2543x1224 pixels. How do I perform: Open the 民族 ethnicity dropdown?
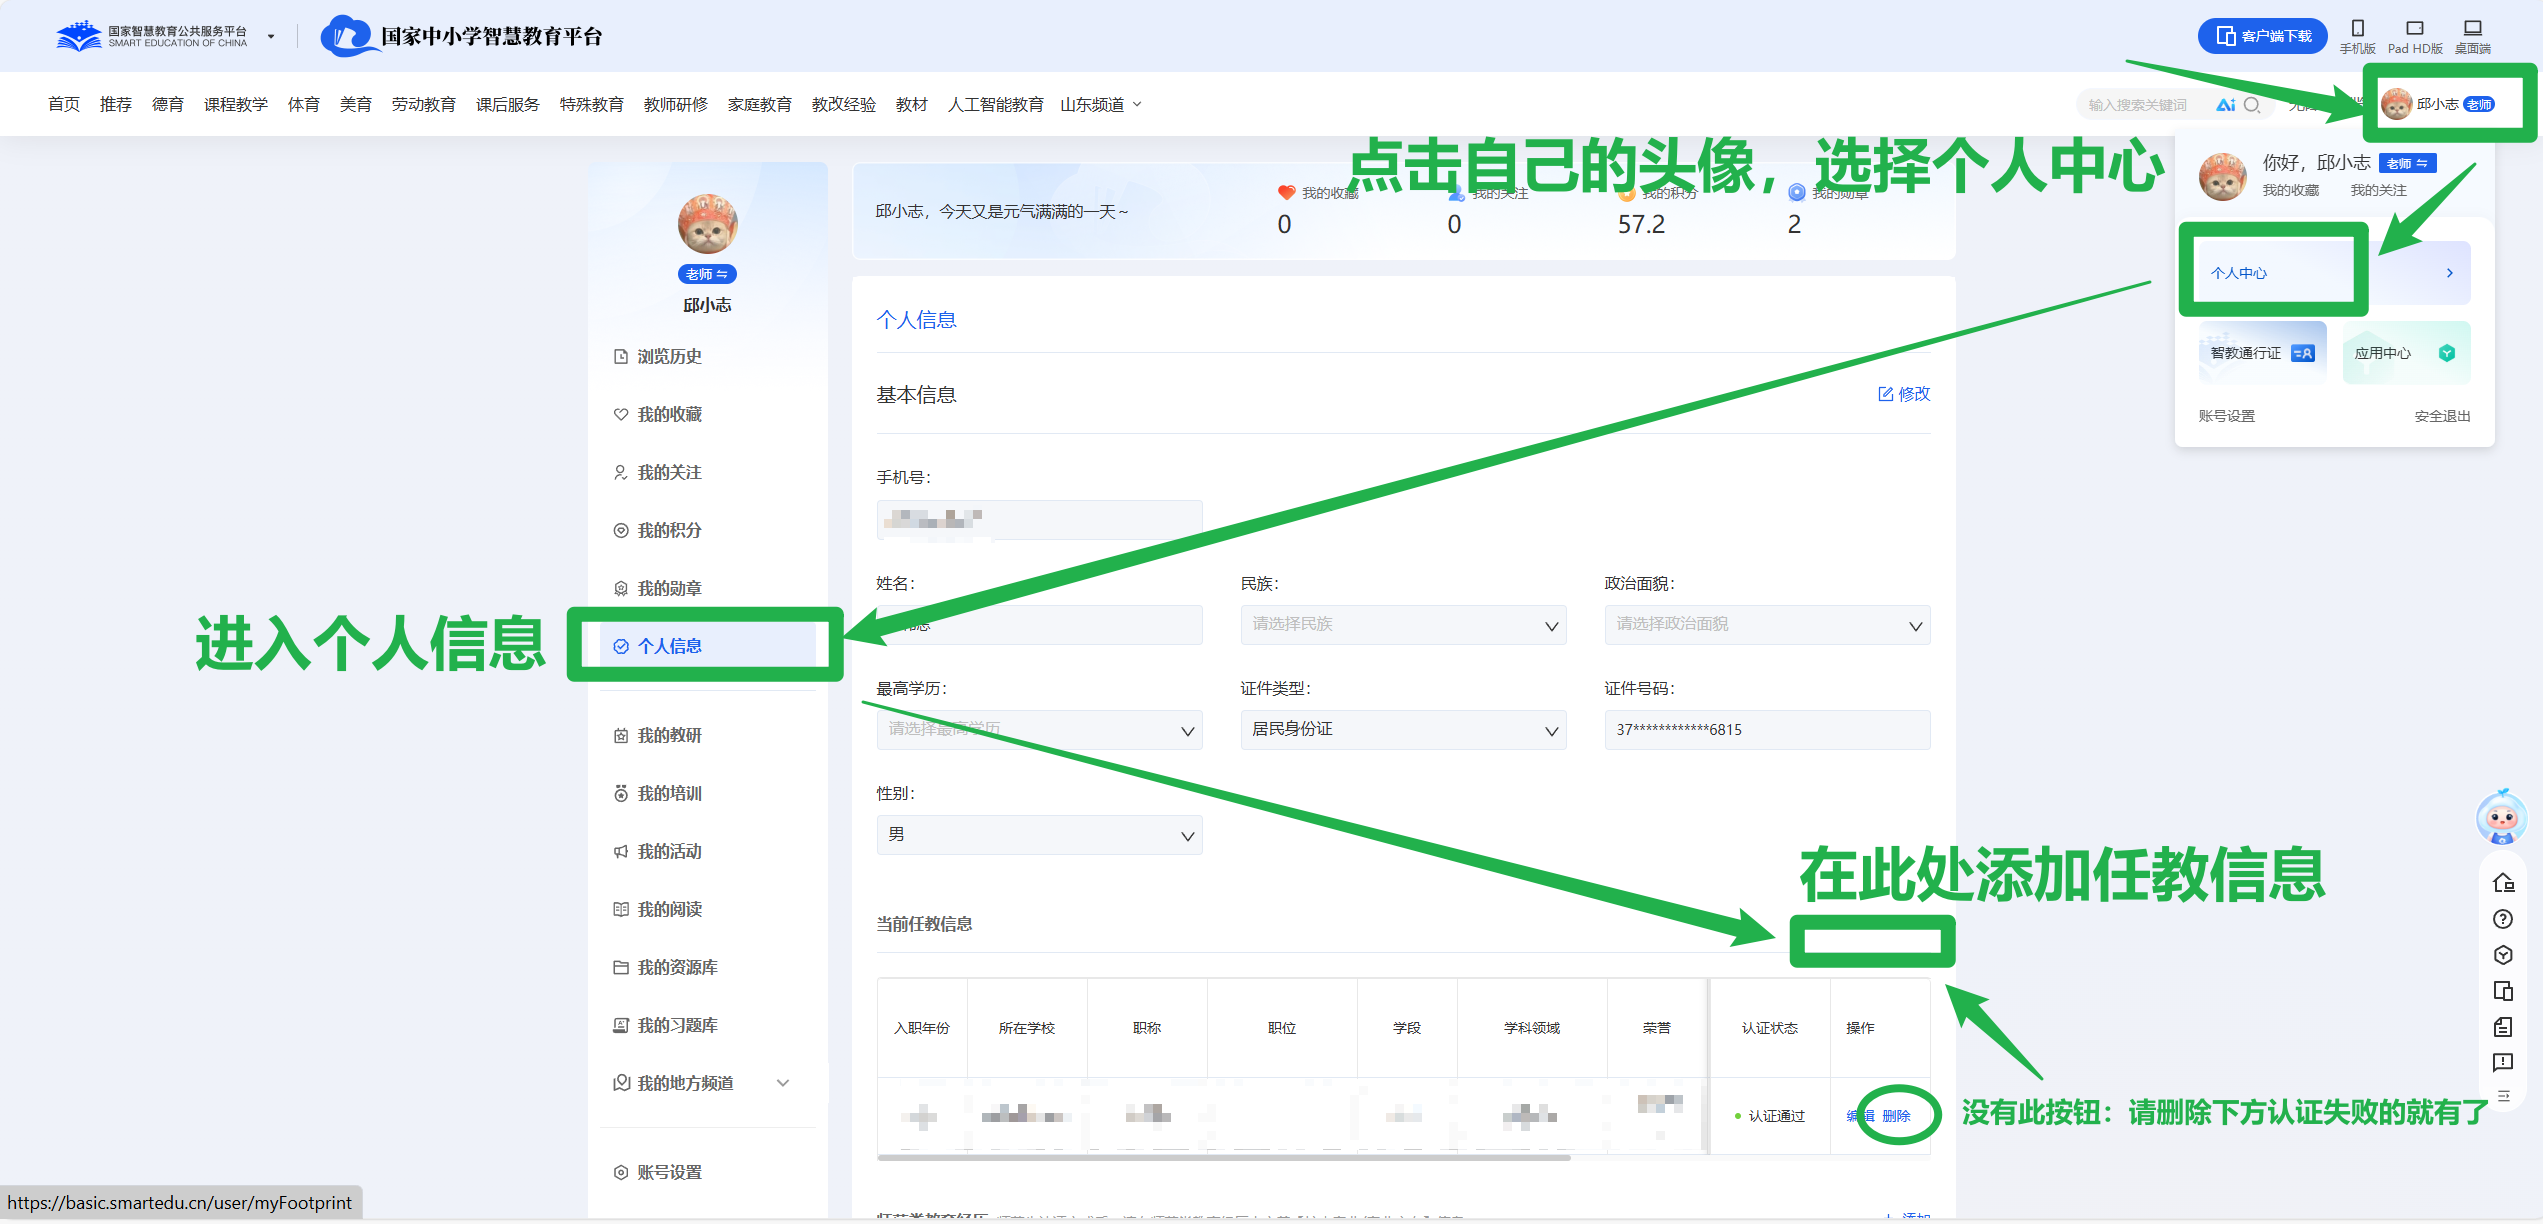click(x=1402, y=625)
